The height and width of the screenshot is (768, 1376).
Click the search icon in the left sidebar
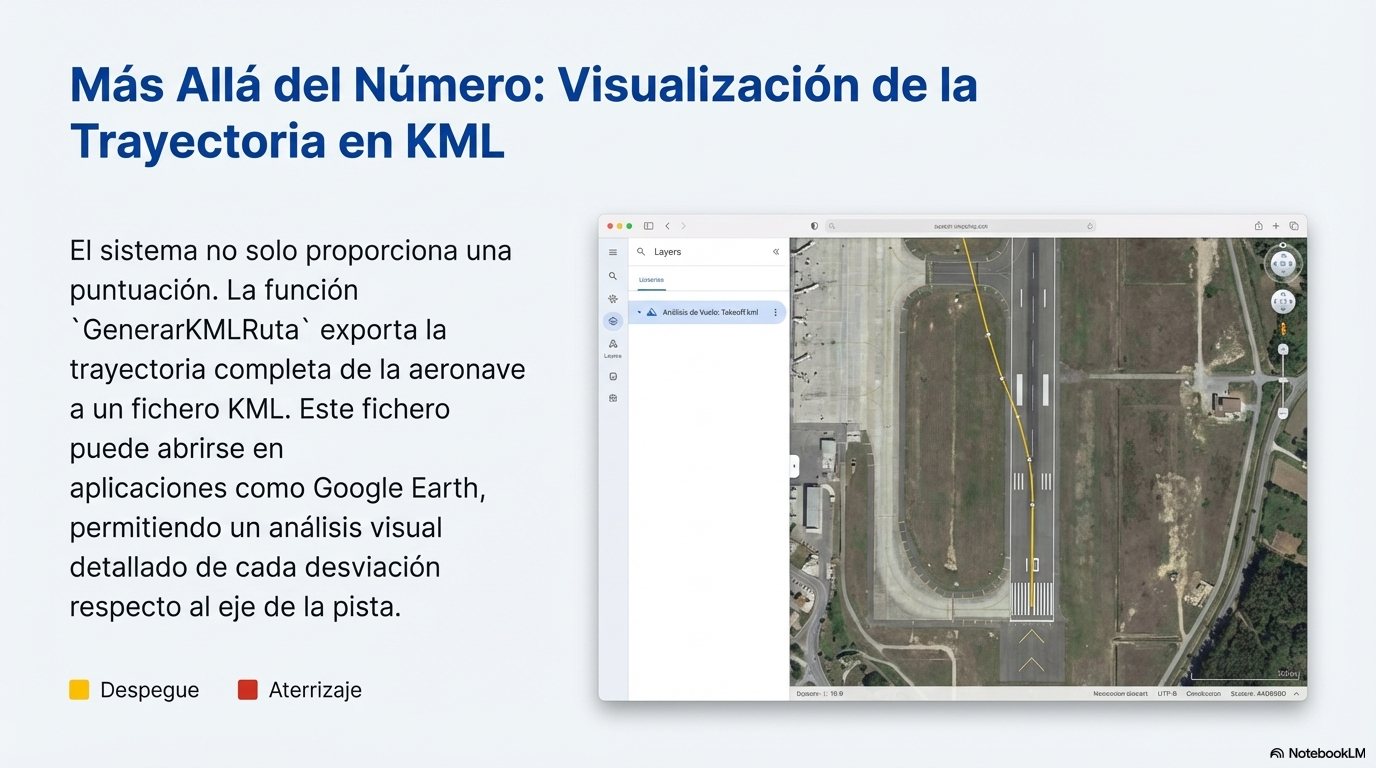click(613, 276)
